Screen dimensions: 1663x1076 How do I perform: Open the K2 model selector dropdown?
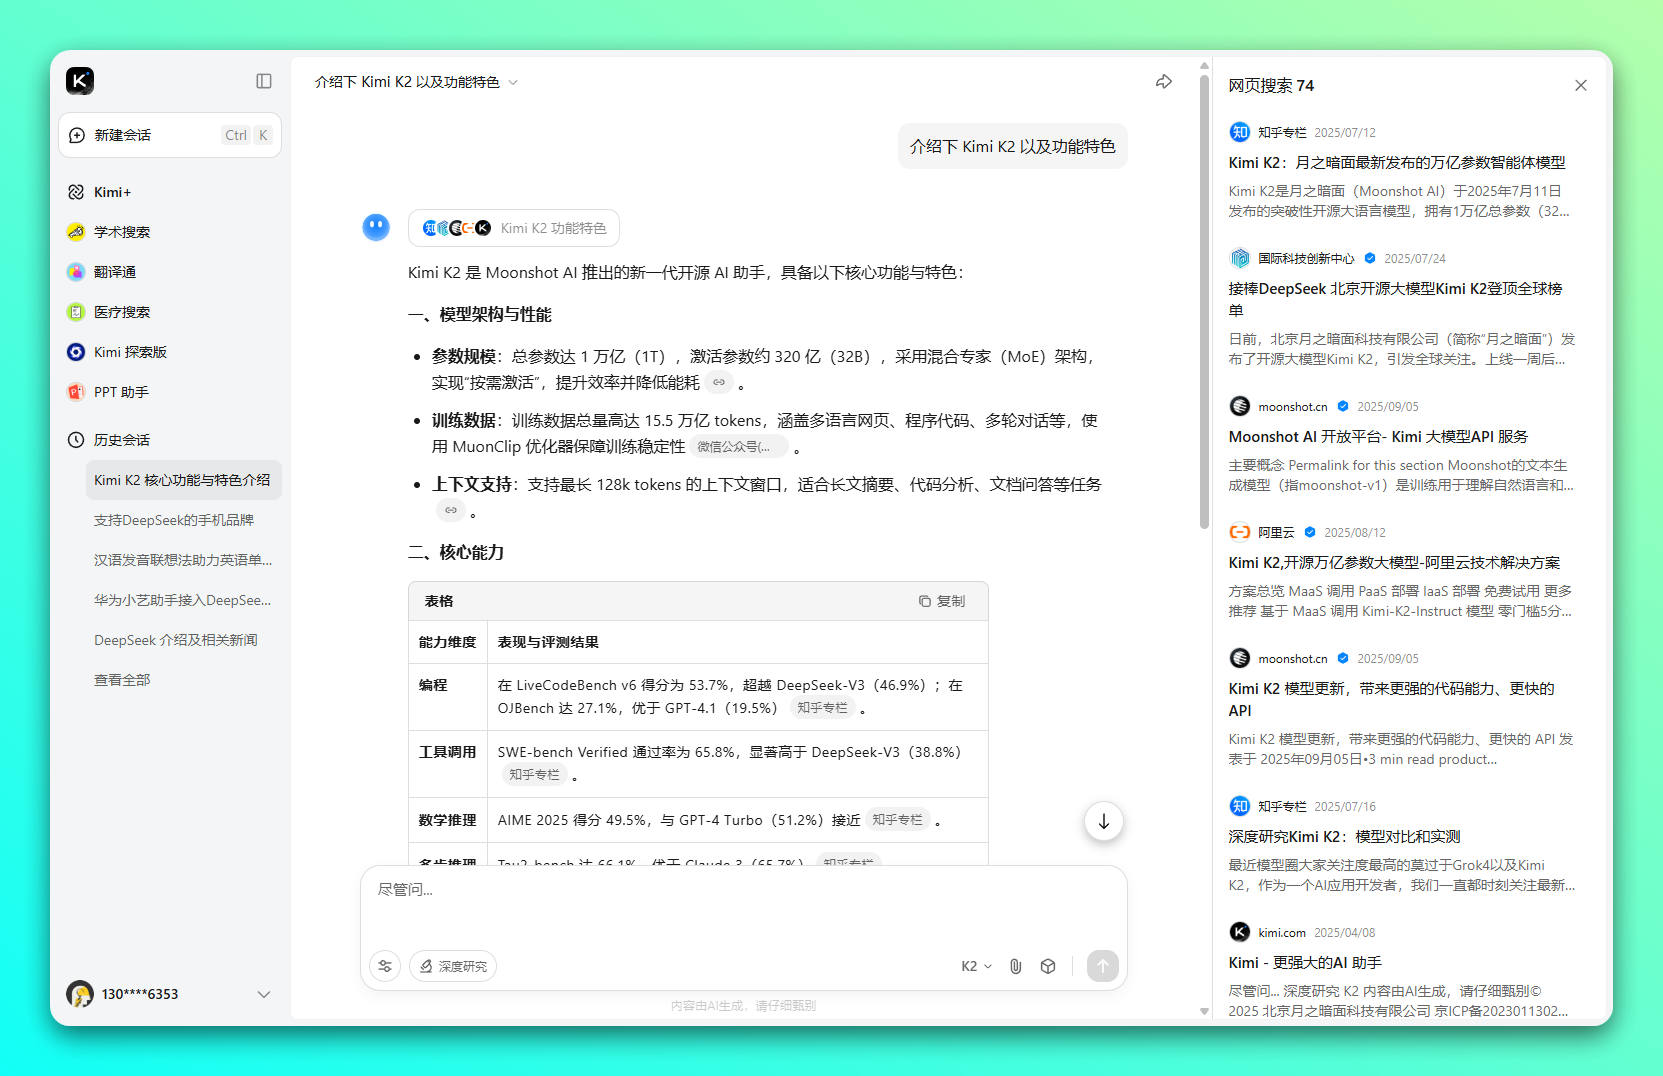click(977, 966)
